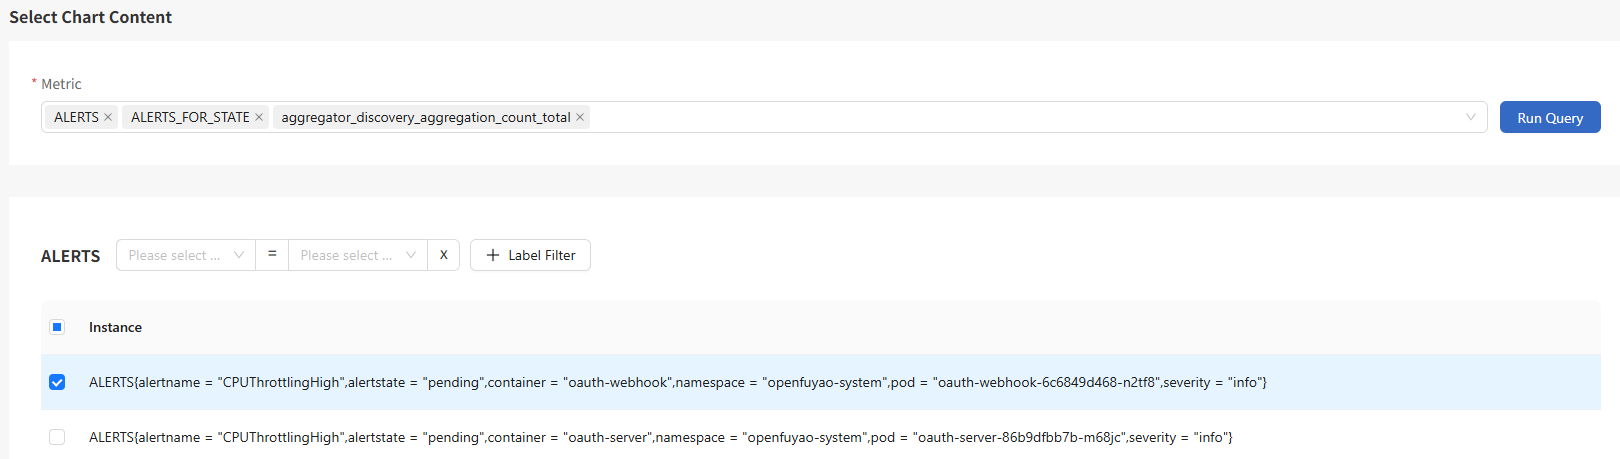Check the oauth-server alert row checkbox
1620x459 pixels.
click(57, 437)
